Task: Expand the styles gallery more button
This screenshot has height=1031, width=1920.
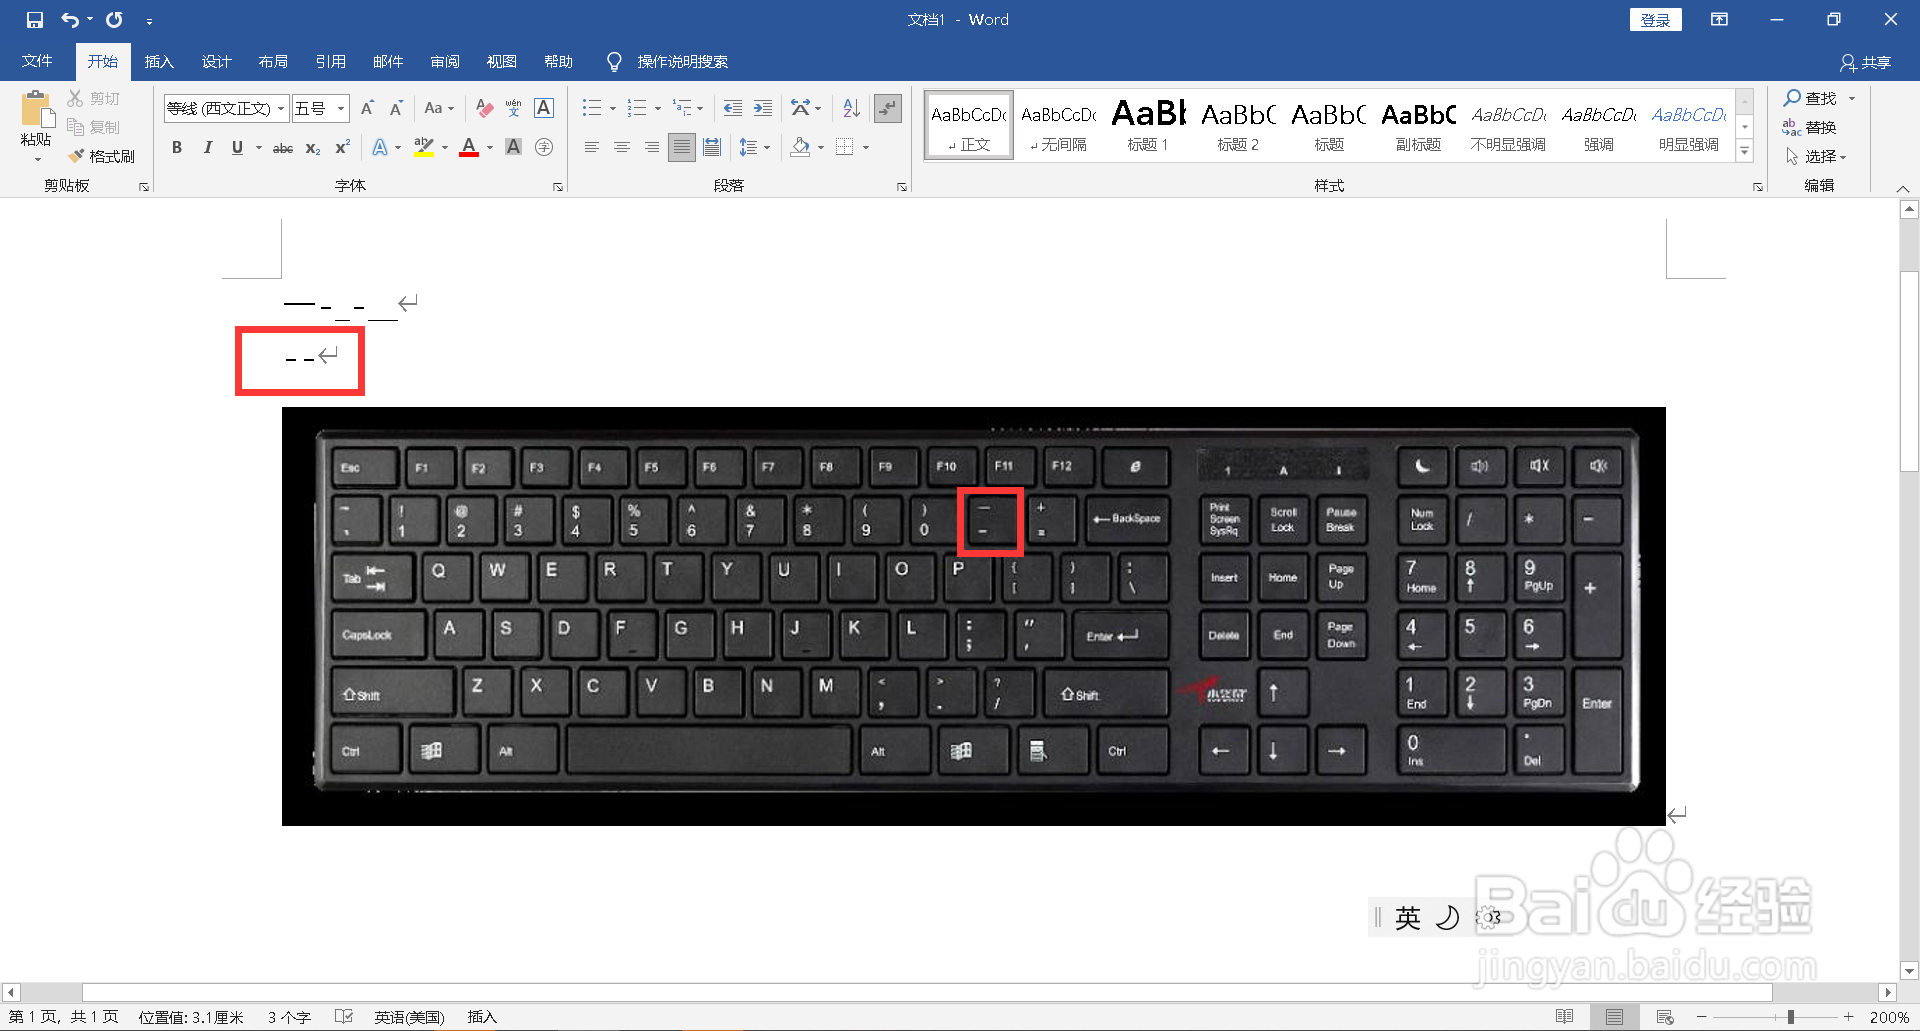Action: click(x=1745, y=152)
